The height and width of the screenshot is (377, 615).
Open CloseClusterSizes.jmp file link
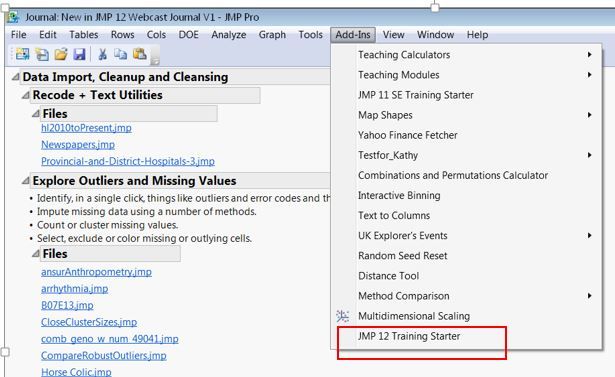[89, 322]
